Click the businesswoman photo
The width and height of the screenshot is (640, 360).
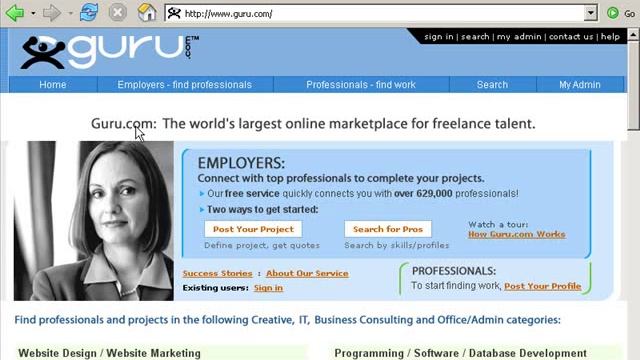coord(94,221)
